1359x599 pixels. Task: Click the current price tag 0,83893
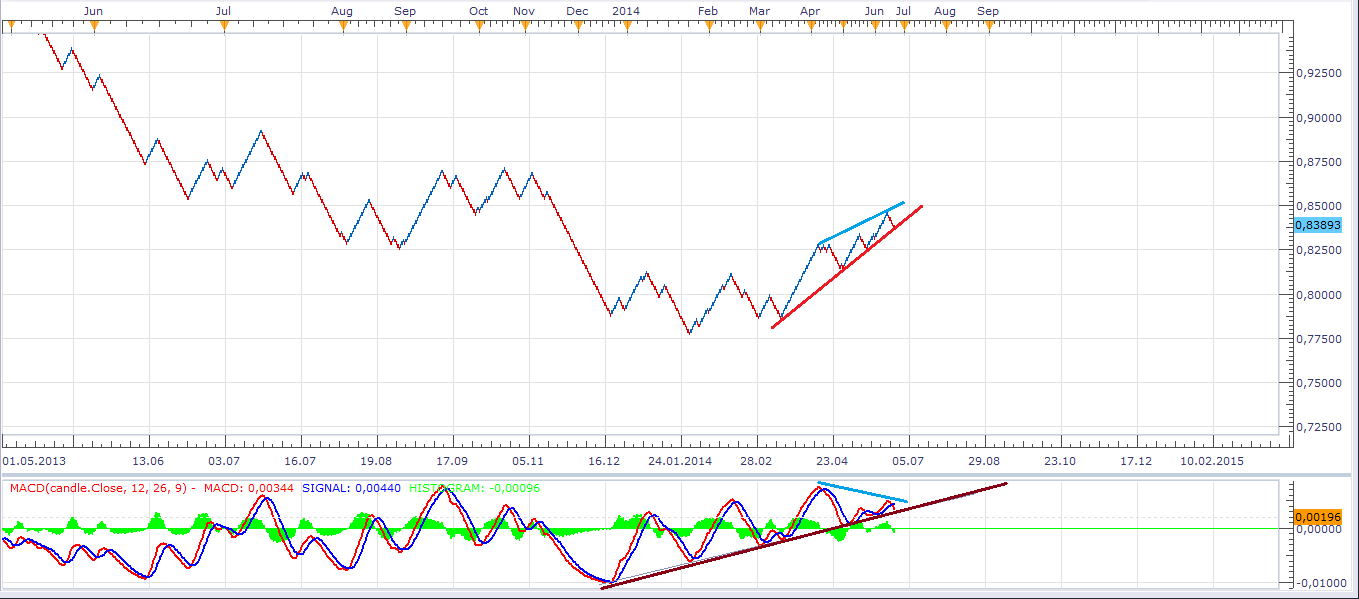click(1316, 226)
